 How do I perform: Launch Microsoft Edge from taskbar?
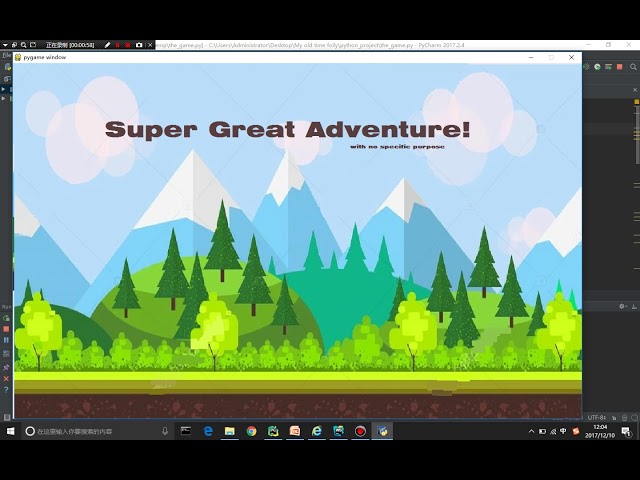pyautogui.click(x=208, y=431)
